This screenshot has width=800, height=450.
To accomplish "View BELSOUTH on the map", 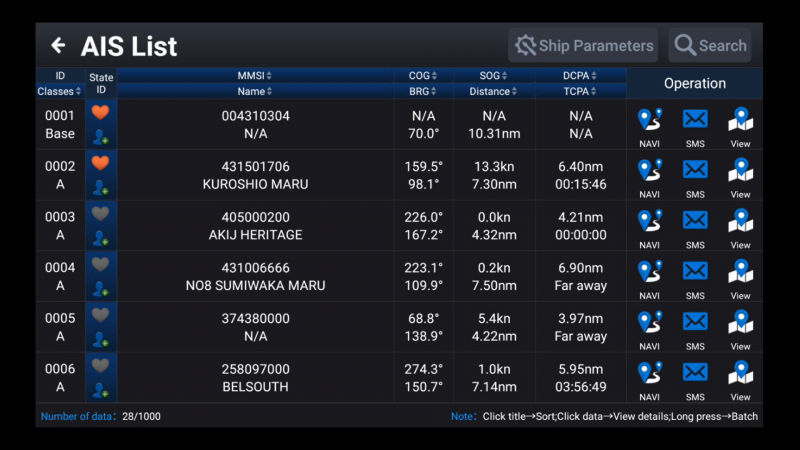I will click(740, 373).
